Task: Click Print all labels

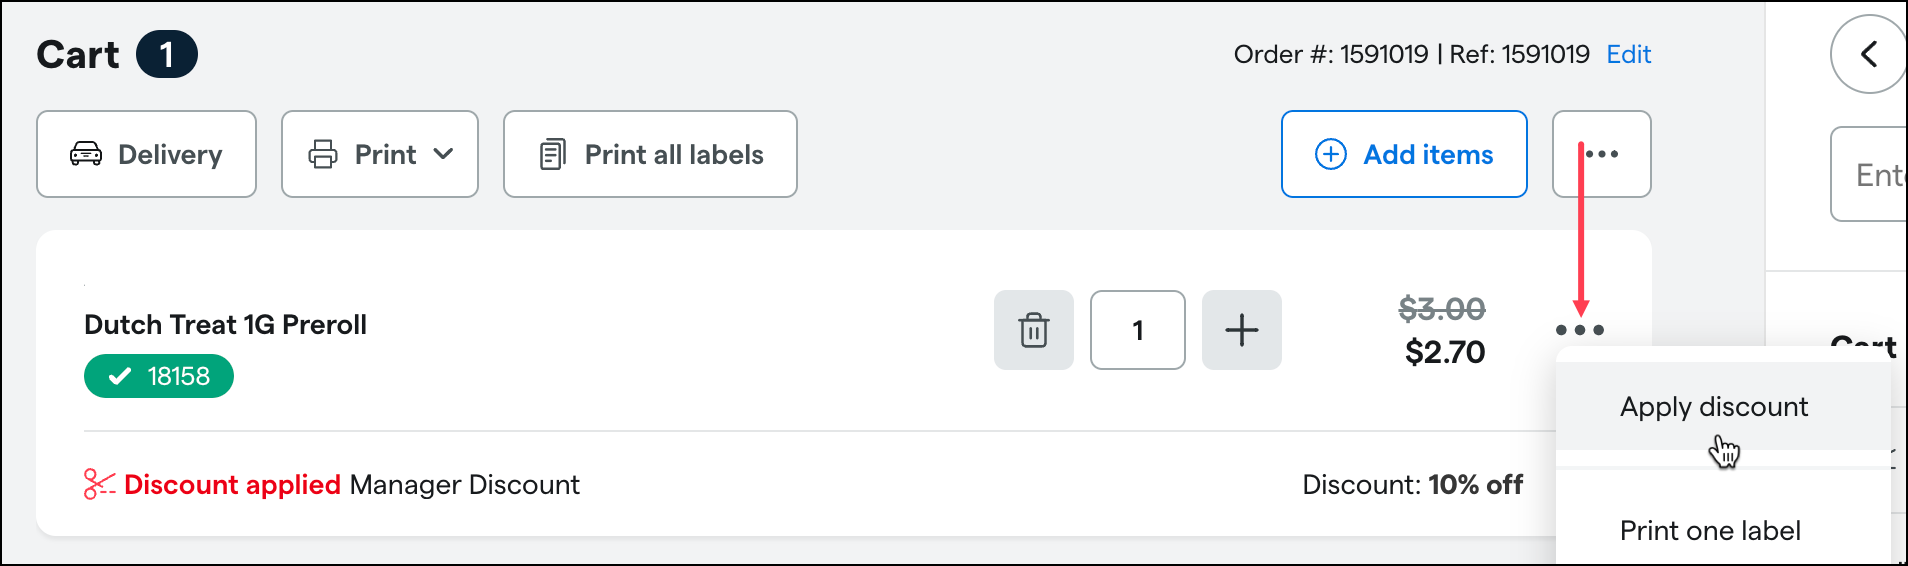Action: point(650,154)
